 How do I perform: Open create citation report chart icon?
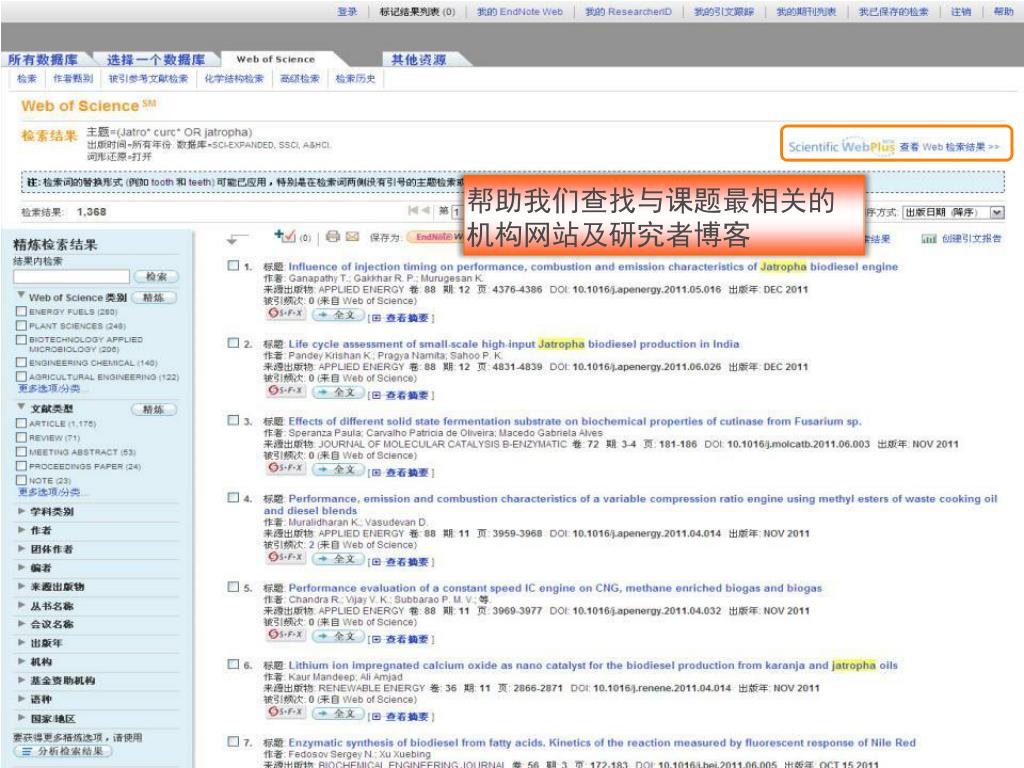coord(929,239)
